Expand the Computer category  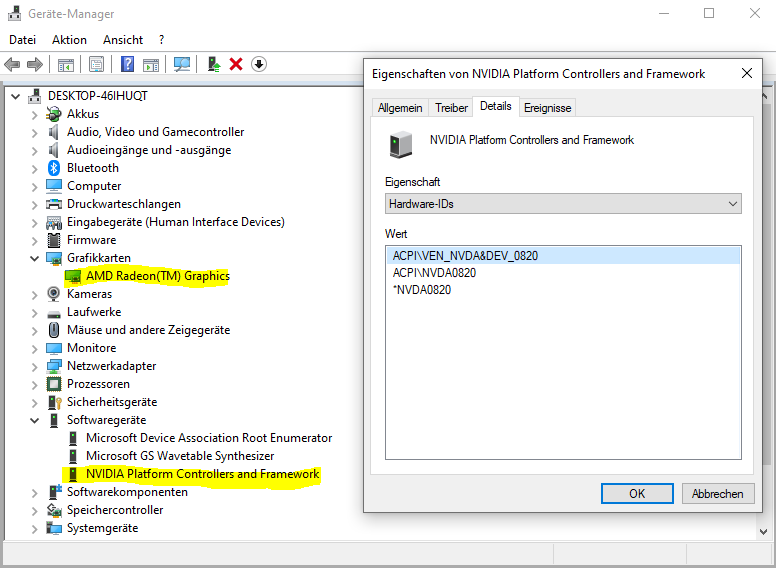pos(34,187)
